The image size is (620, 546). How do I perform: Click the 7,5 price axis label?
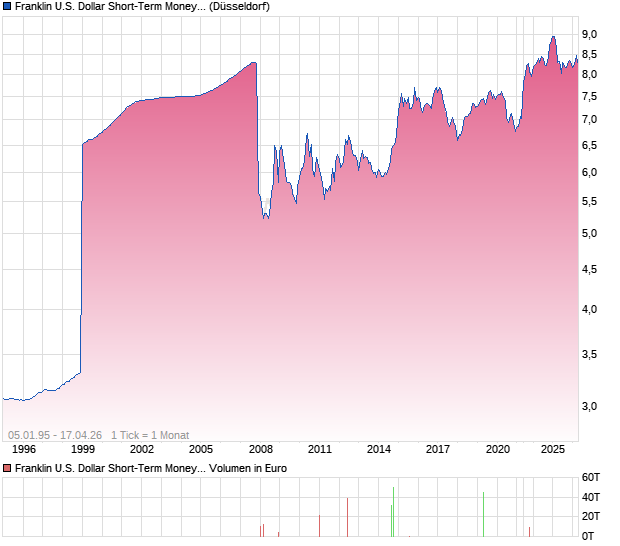point(589,96)
